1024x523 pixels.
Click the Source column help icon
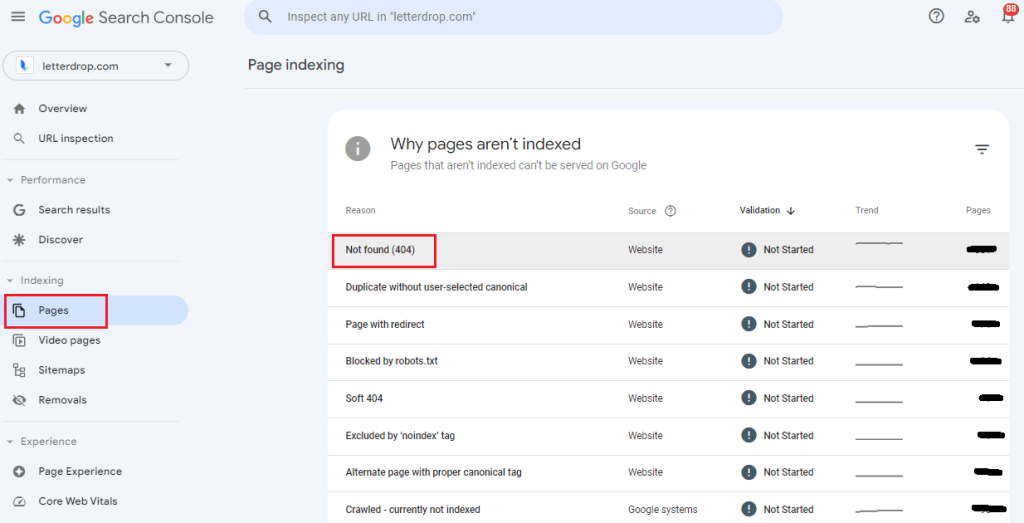(x=670, y=211)
